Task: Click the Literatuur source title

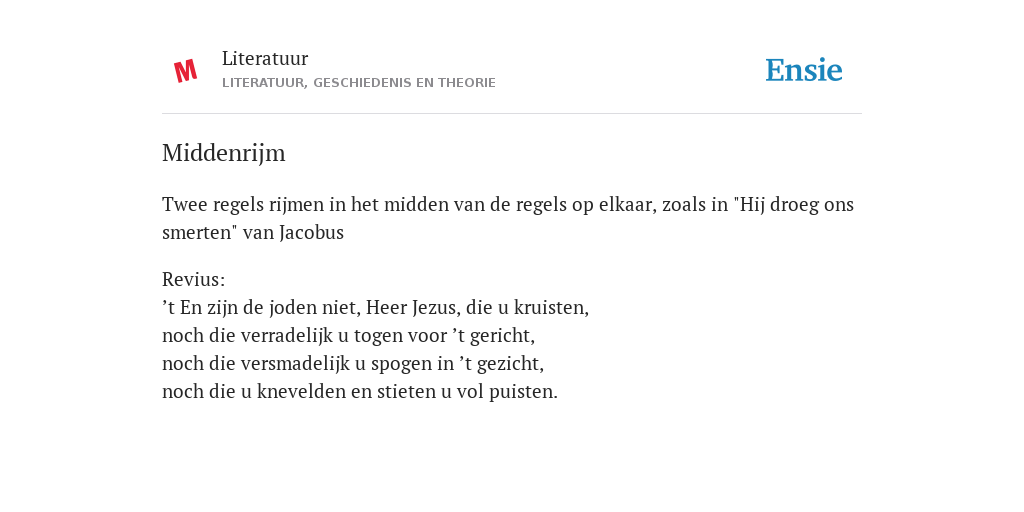Action: [x=265, y=58]
